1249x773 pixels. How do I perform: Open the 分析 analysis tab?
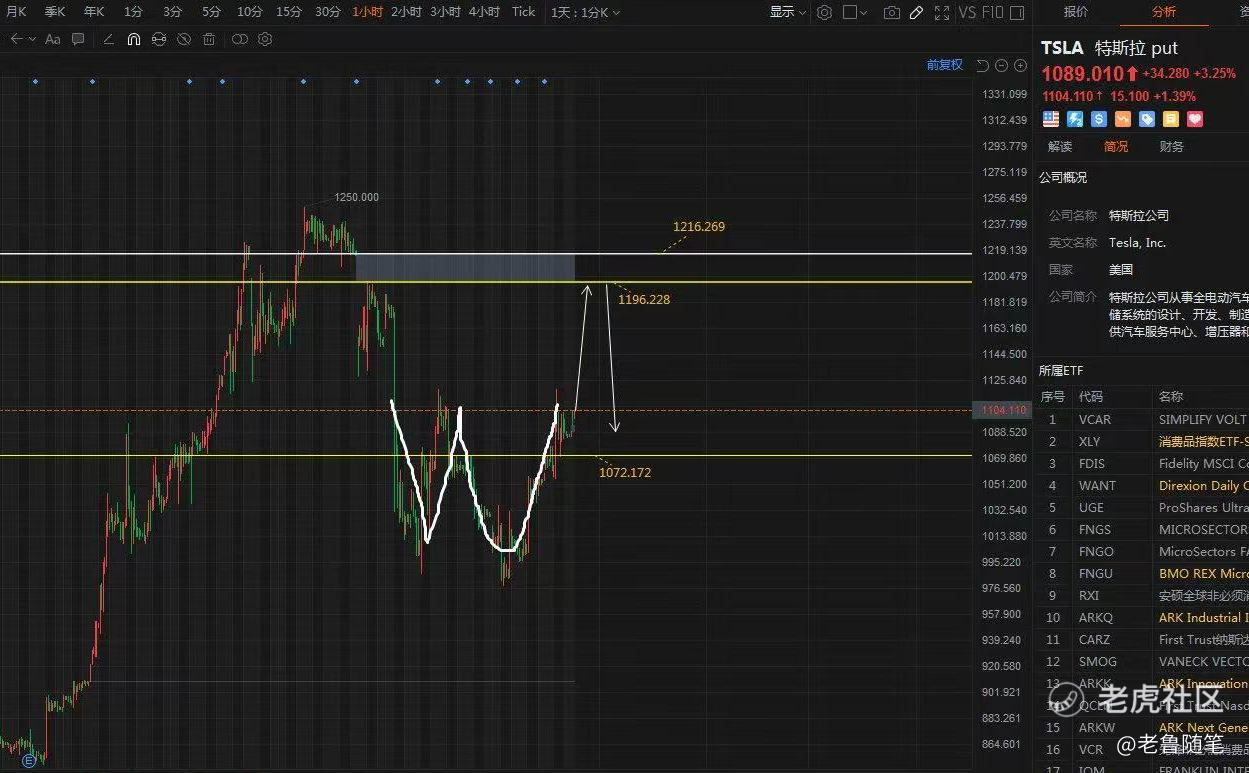1164,12
